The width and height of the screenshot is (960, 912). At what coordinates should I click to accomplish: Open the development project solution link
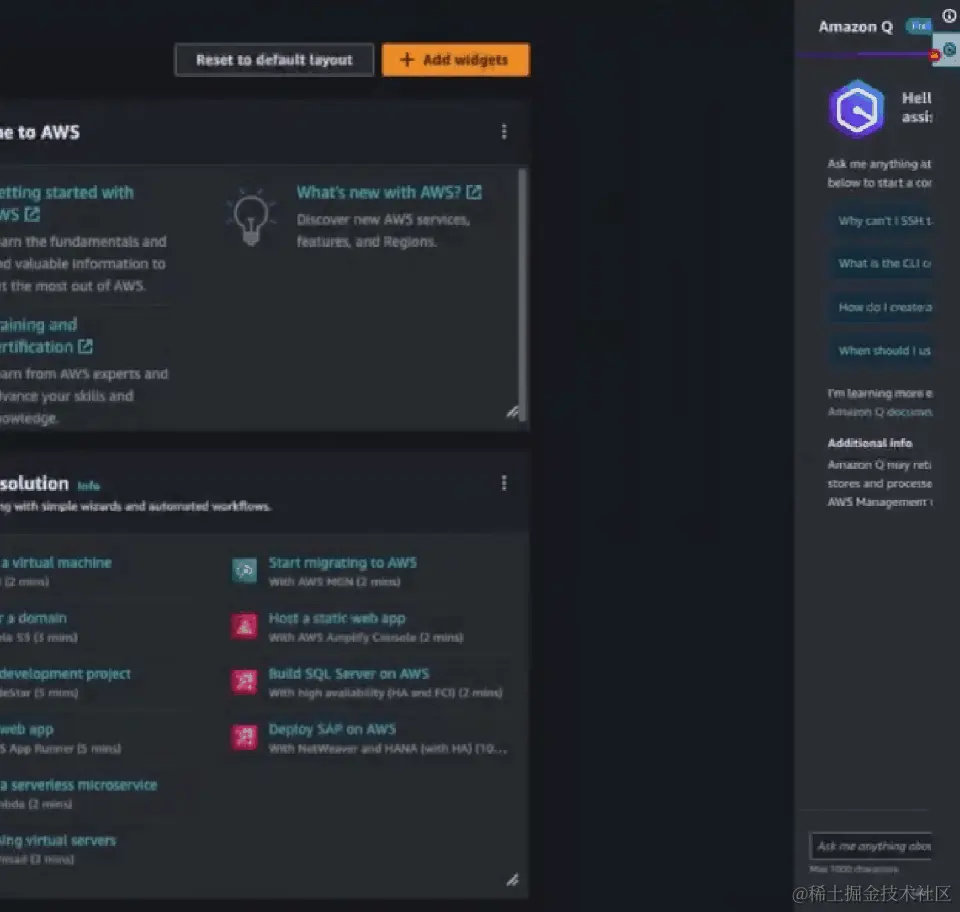pyautogui.click(x=66, y=674)
